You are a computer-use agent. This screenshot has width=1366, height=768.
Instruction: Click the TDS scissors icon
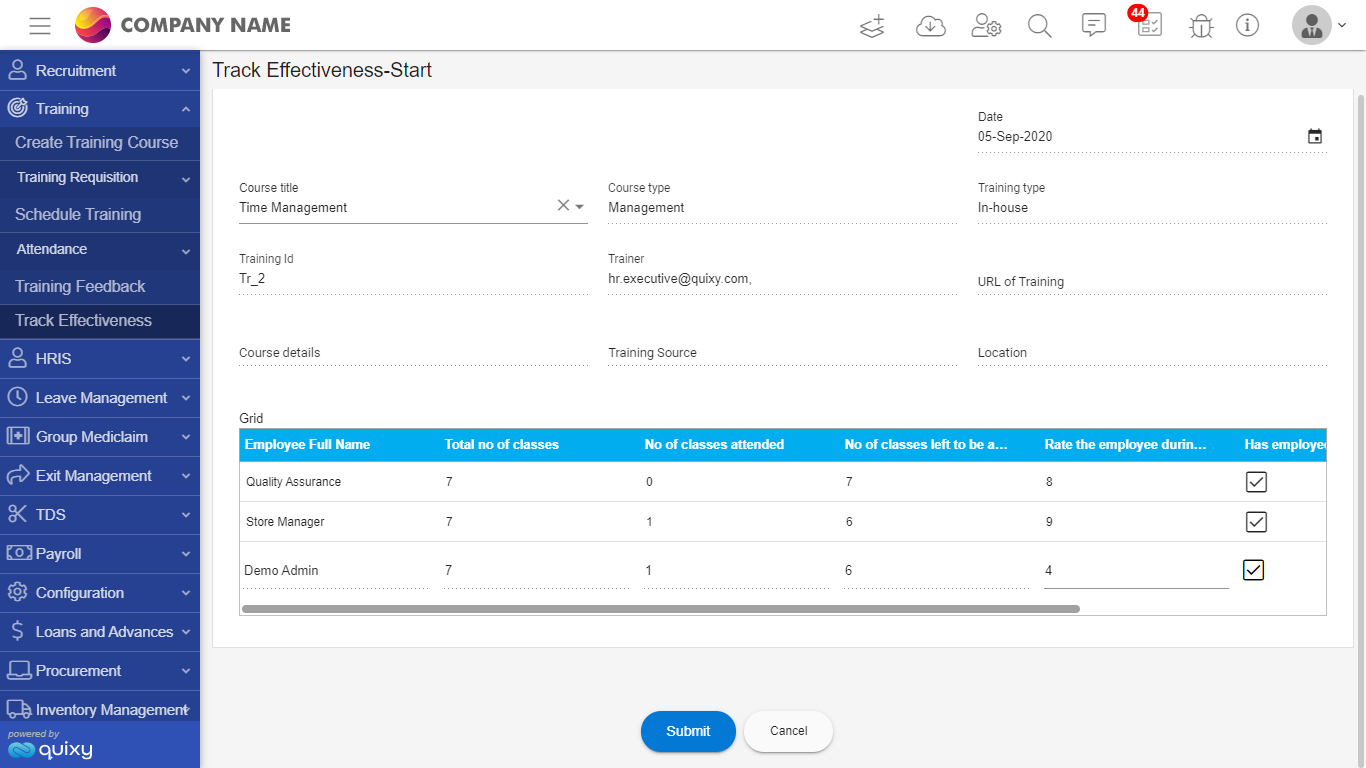pos(17,514)
